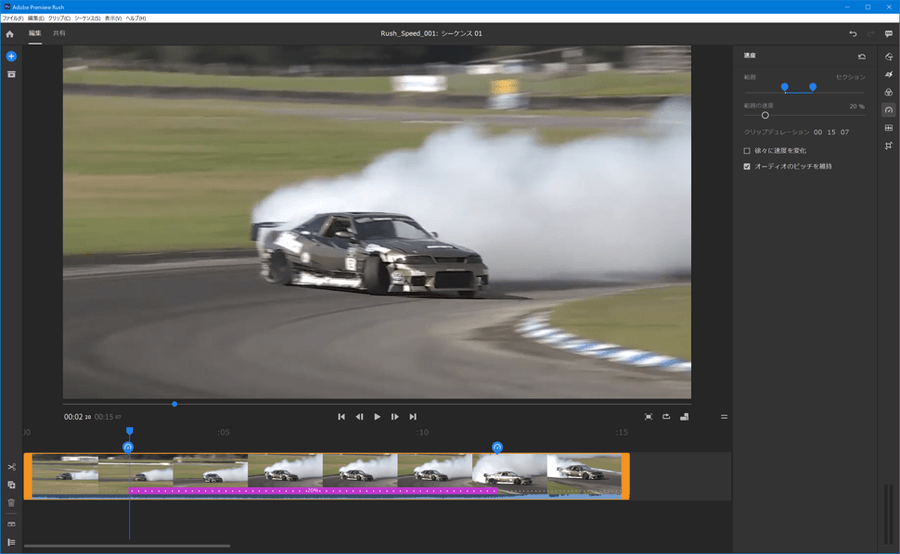Open the Speed panel gauge icon
The image size is (900, 554).
click(888, 110)
